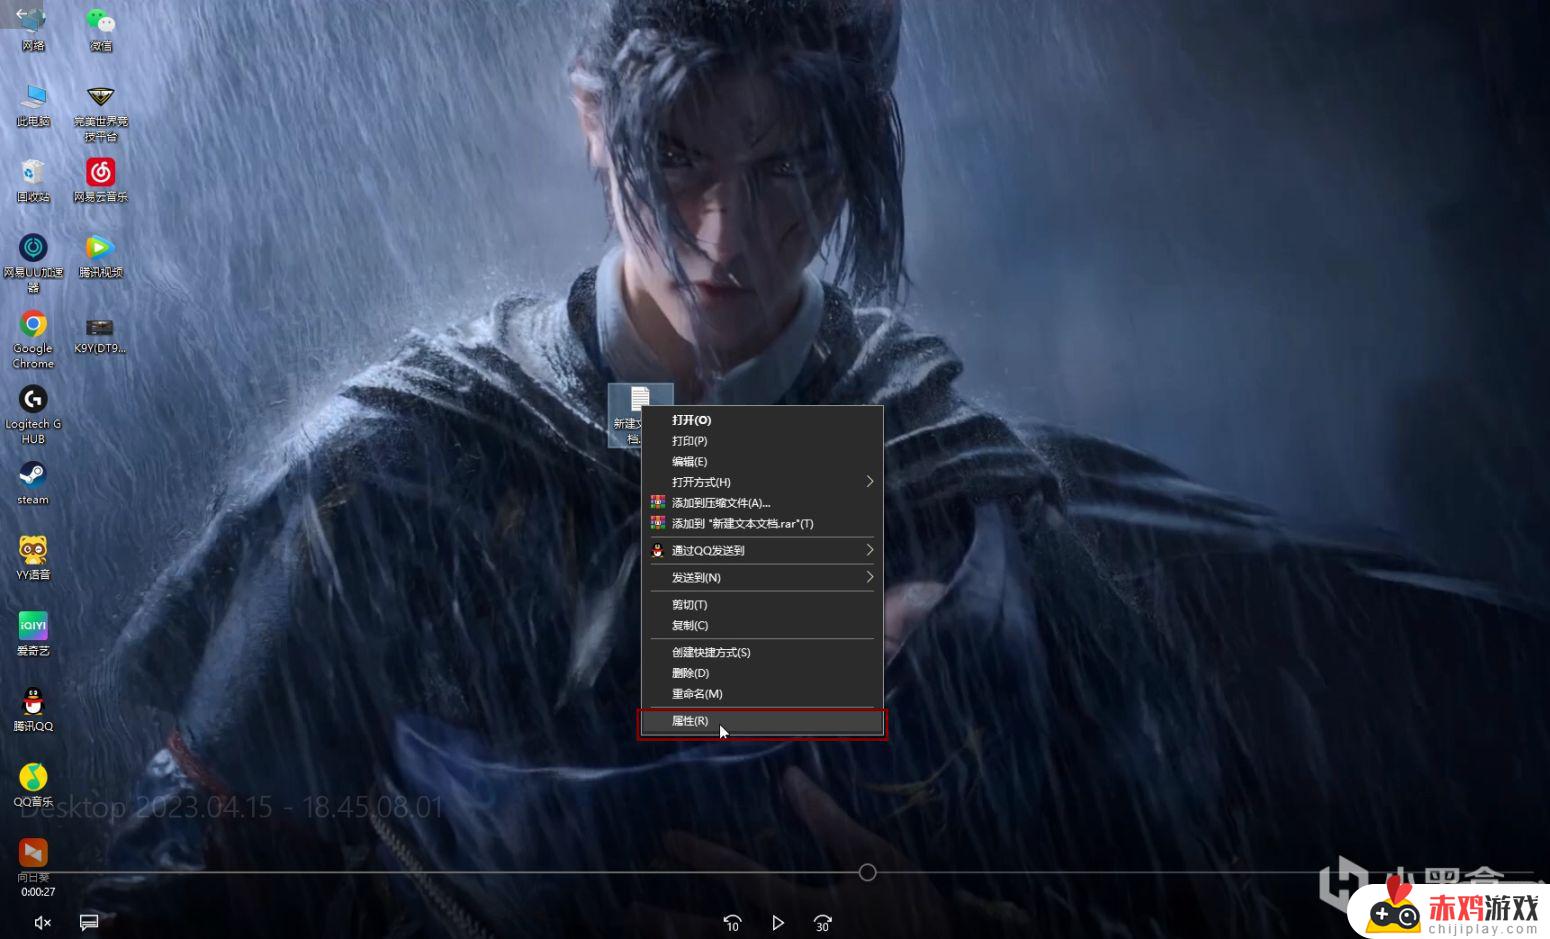Choose 编辑(E) from context menu

[762, 462]
